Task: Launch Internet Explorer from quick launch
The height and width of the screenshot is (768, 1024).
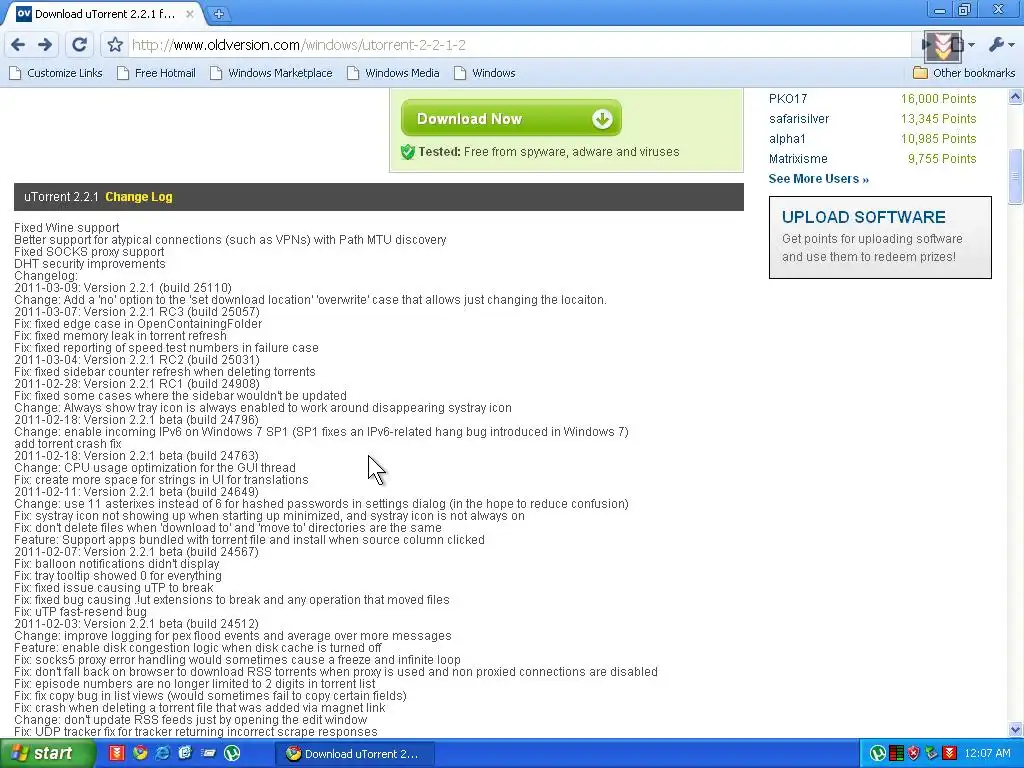Action: click(x=163, y=753)
